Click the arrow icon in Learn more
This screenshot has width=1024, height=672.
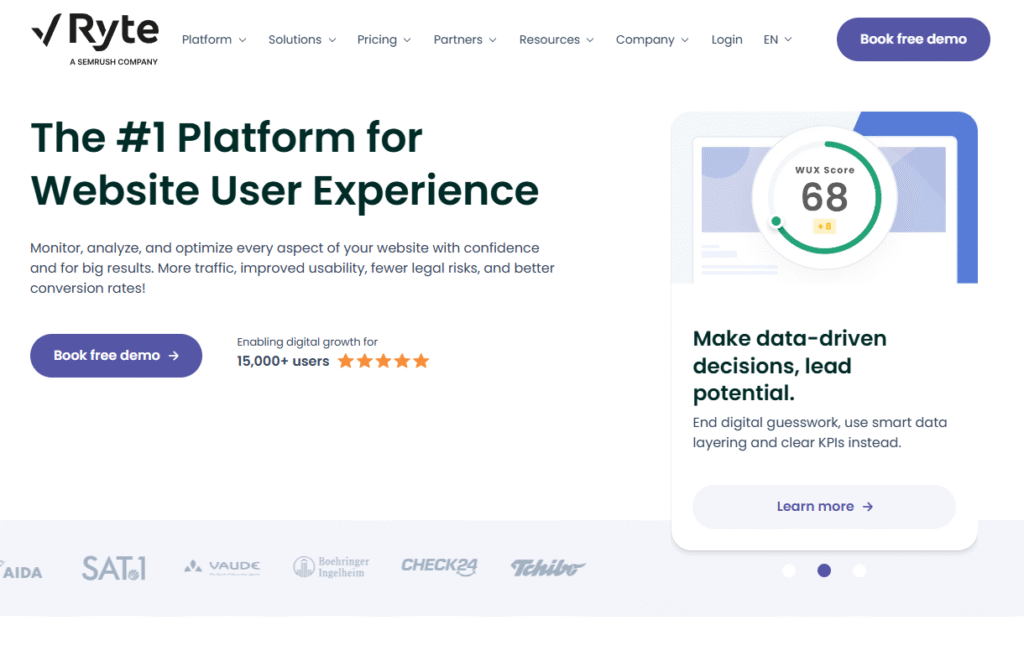pos(868,507)
